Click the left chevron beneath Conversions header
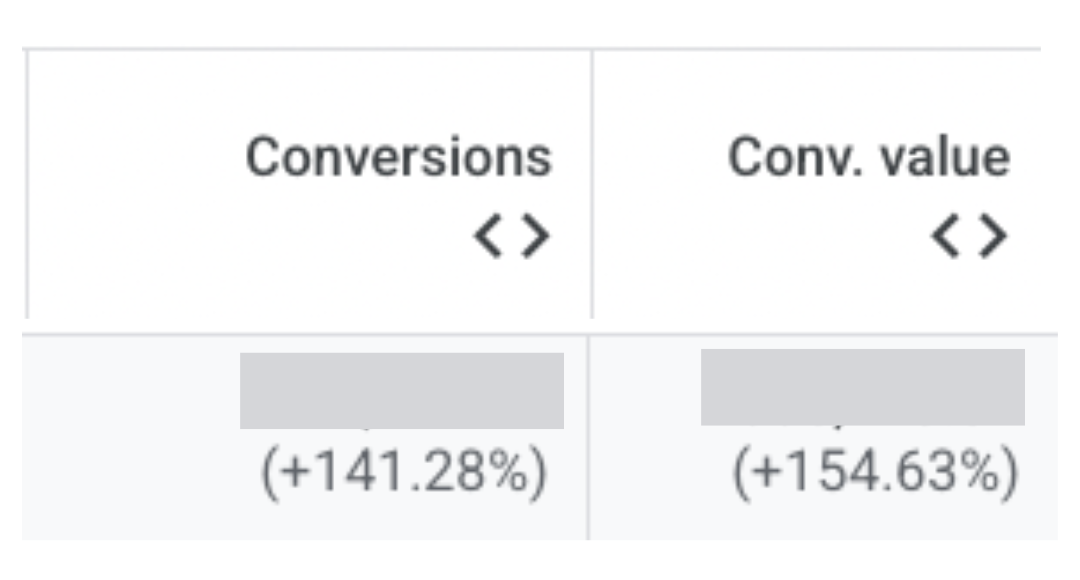This screenshot has height=580, width=1080. click(489, 237)
